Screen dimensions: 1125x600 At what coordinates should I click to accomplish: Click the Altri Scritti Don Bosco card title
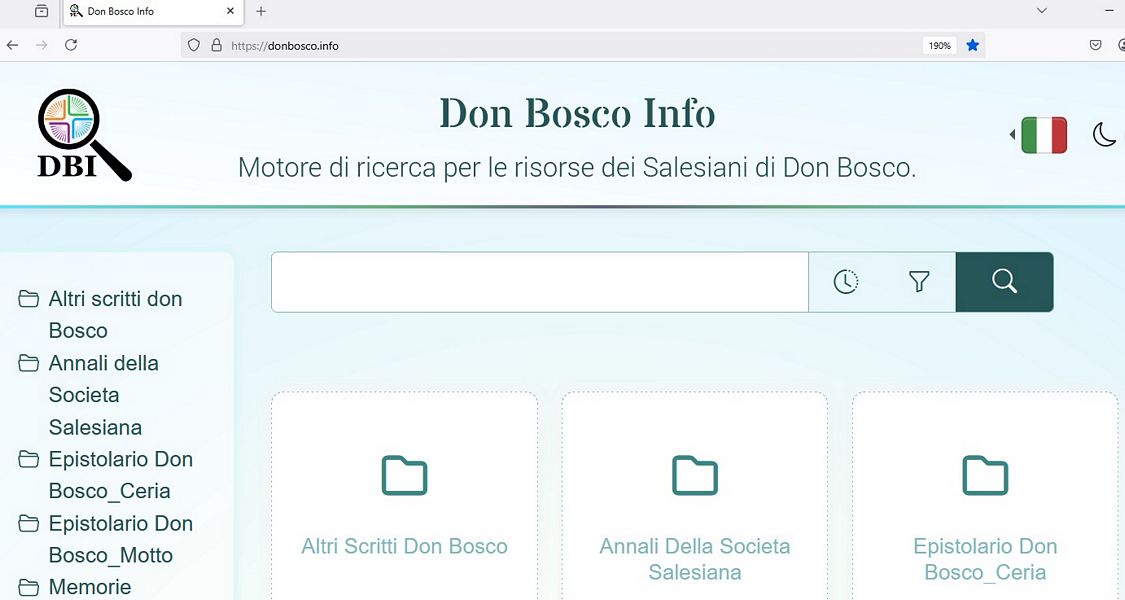(405, 546)
